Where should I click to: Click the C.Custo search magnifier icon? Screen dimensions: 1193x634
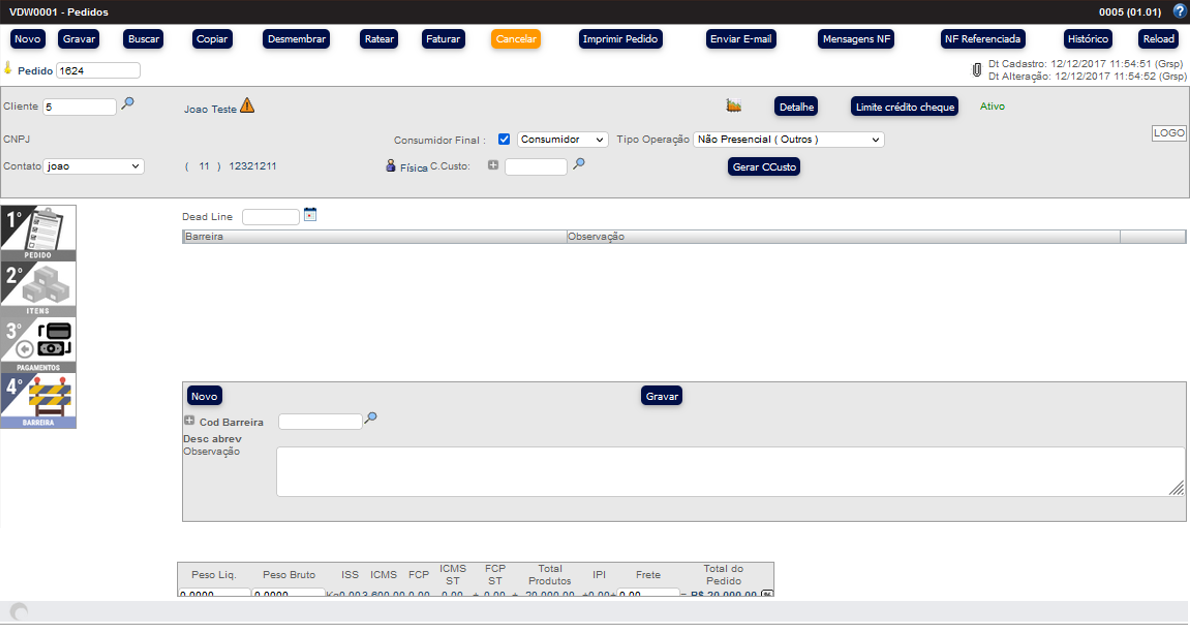(x=578, y=165)
